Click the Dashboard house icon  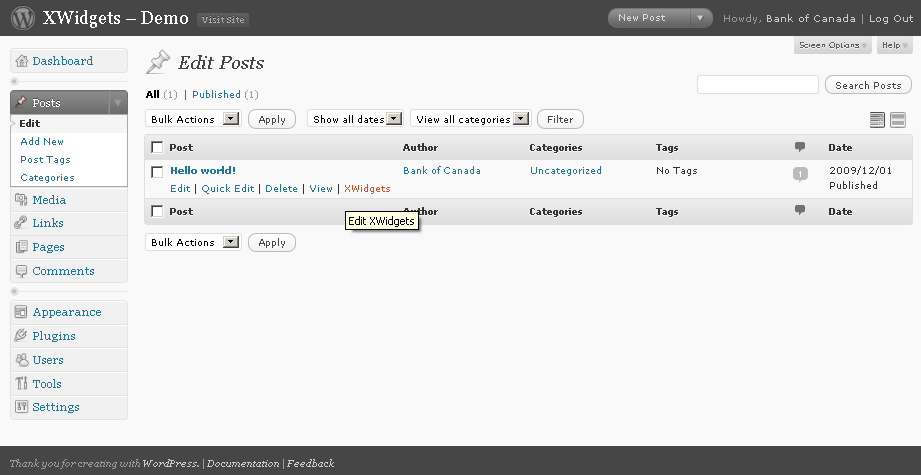coord(22,61)
